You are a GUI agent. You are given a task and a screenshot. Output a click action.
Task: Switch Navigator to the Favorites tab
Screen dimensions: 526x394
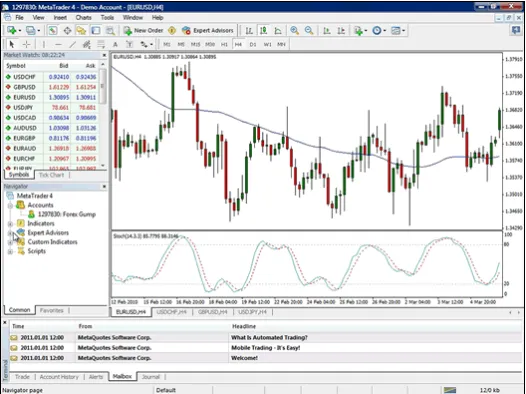51,311
